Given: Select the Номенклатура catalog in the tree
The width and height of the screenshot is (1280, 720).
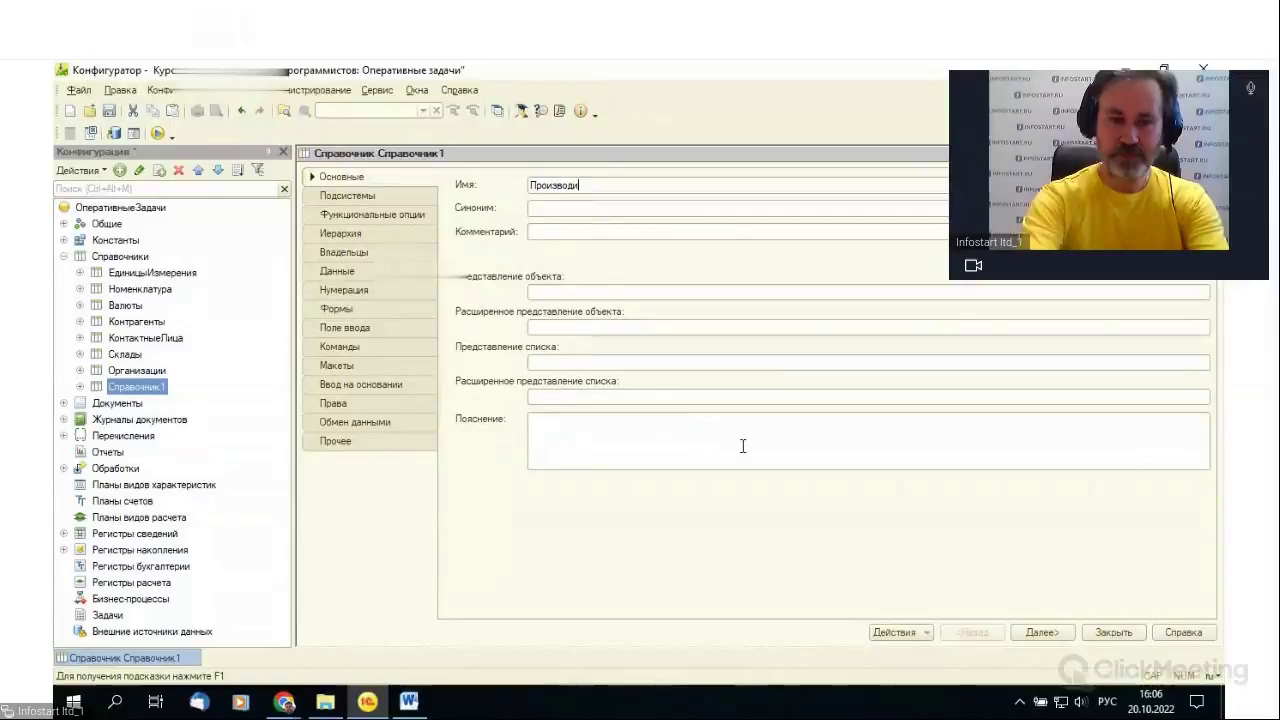Looking at the screenshot, I should coord(140,289).
